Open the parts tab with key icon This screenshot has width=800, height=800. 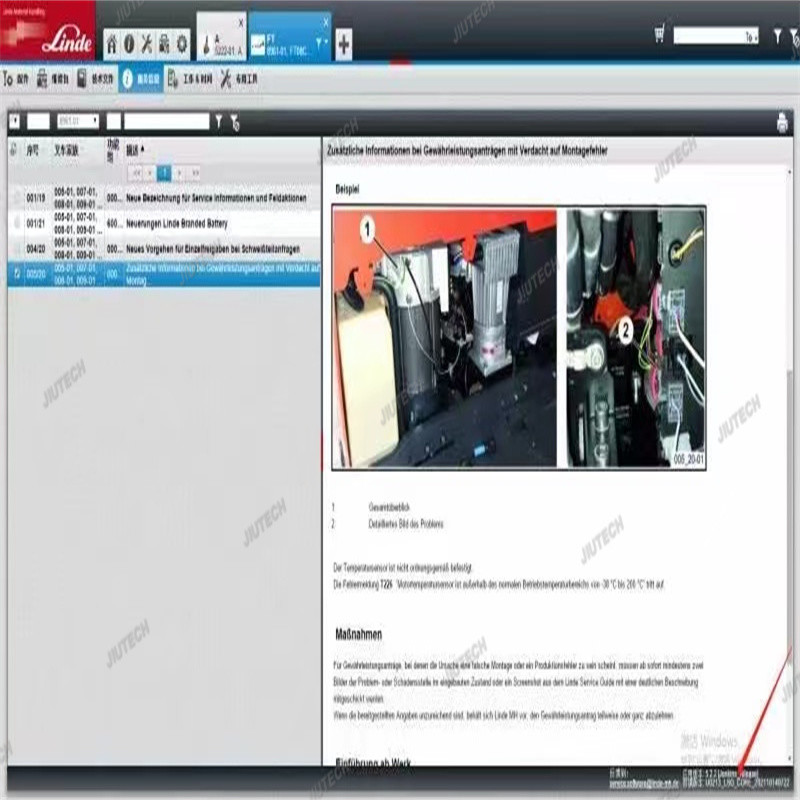(x=15, y=79)
